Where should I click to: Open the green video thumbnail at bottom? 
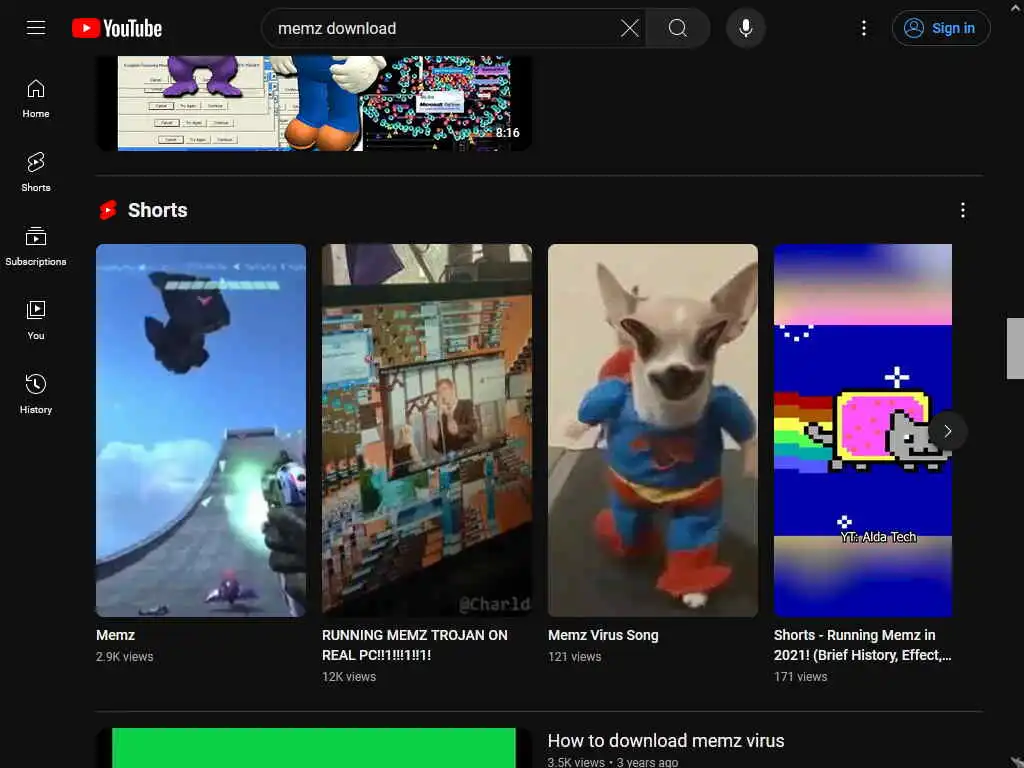pyautogui.click(x=313, y=748)
